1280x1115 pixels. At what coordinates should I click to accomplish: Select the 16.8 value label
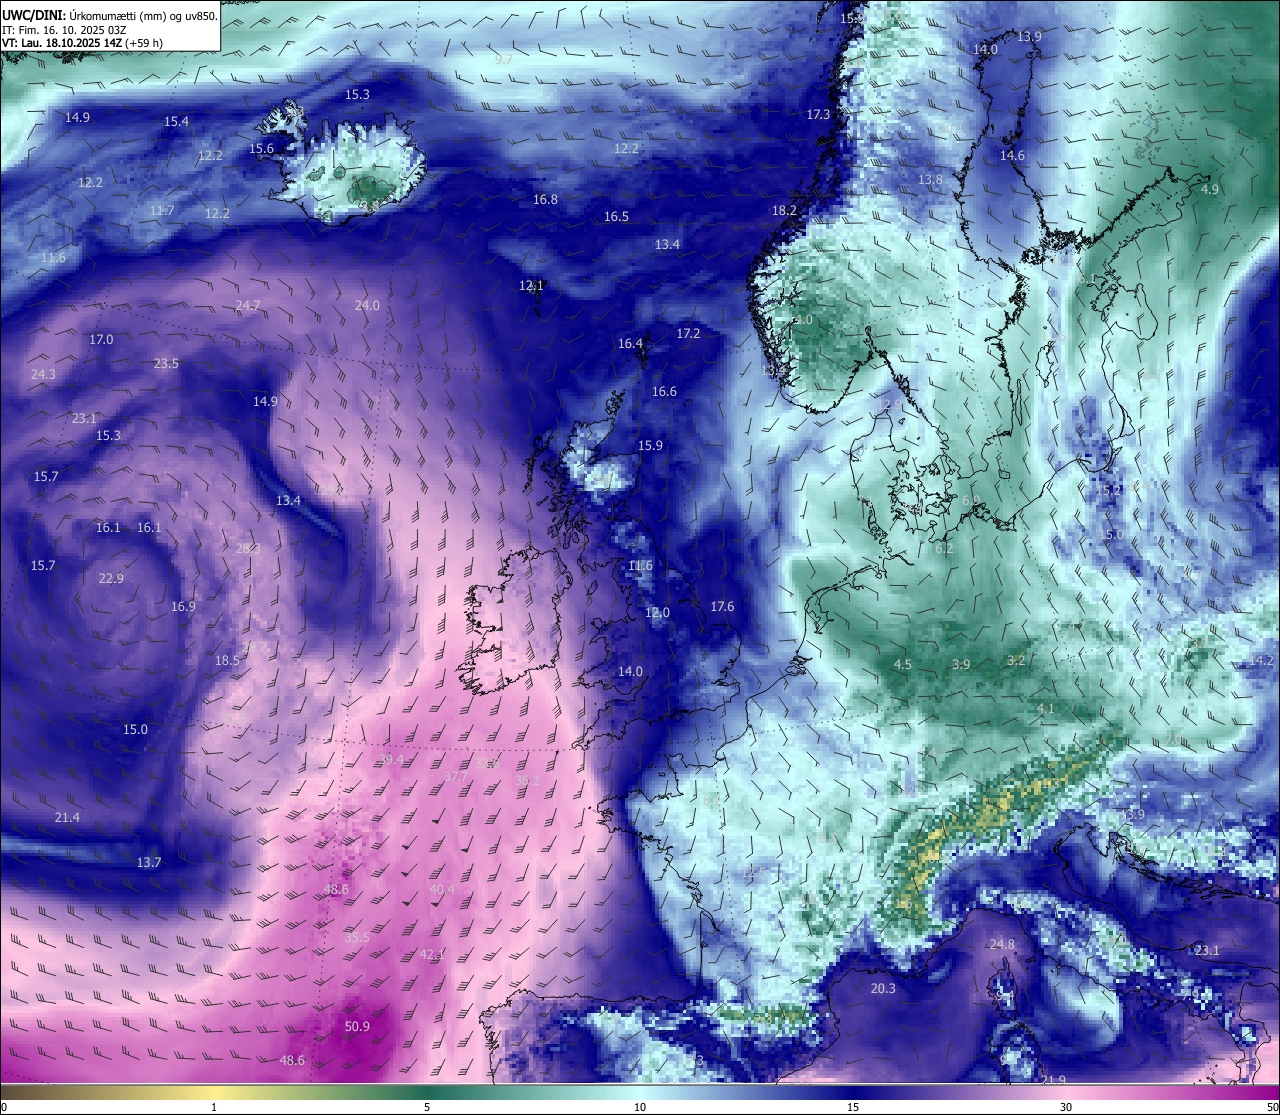tap(545, 199)
